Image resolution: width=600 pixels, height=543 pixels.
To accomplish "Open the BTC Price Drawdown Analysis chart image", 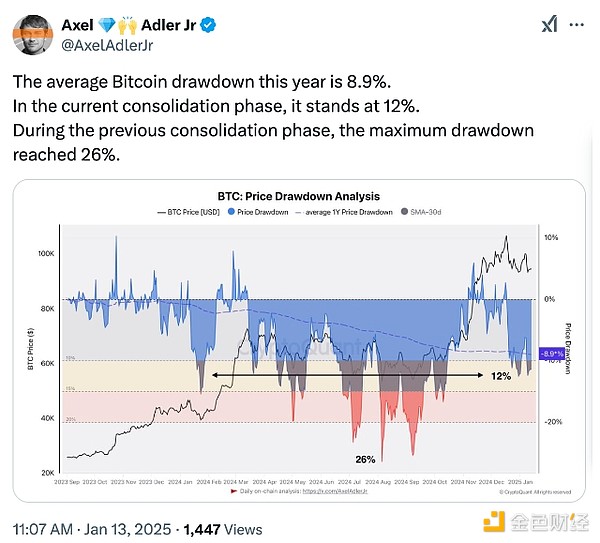I will point(299,341).
